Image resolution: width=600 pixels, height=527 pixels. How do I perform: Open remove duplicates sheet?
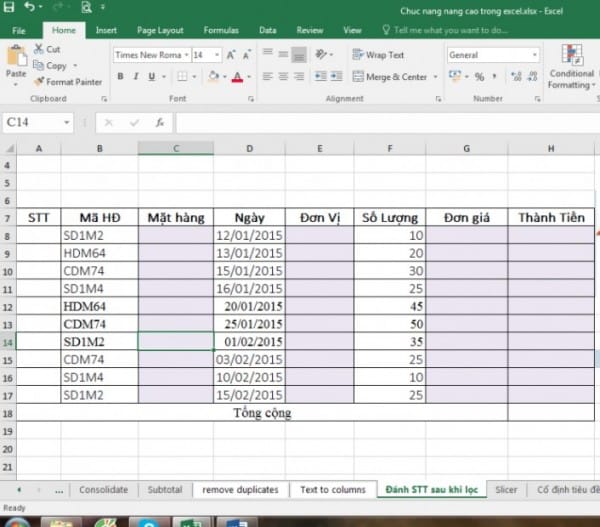pyautogui.click(x=240, y=489)
